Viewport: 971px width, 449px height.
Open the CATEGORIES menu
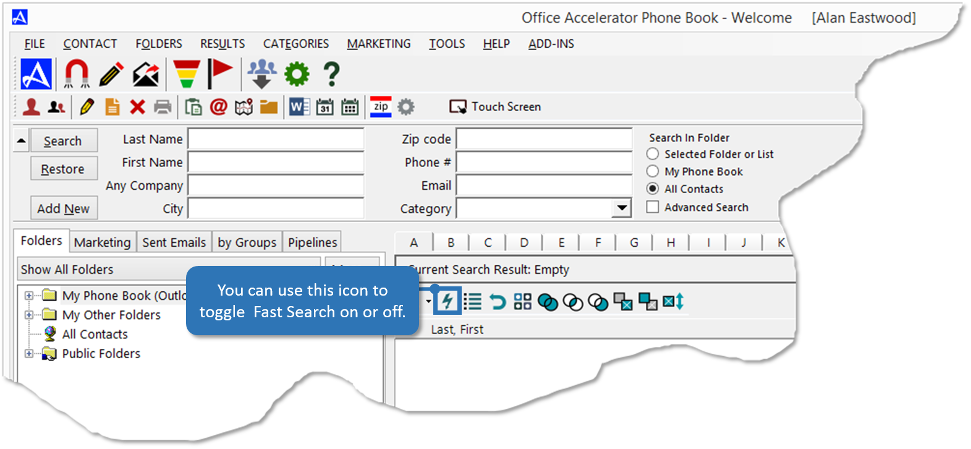[x=296, y=44]
